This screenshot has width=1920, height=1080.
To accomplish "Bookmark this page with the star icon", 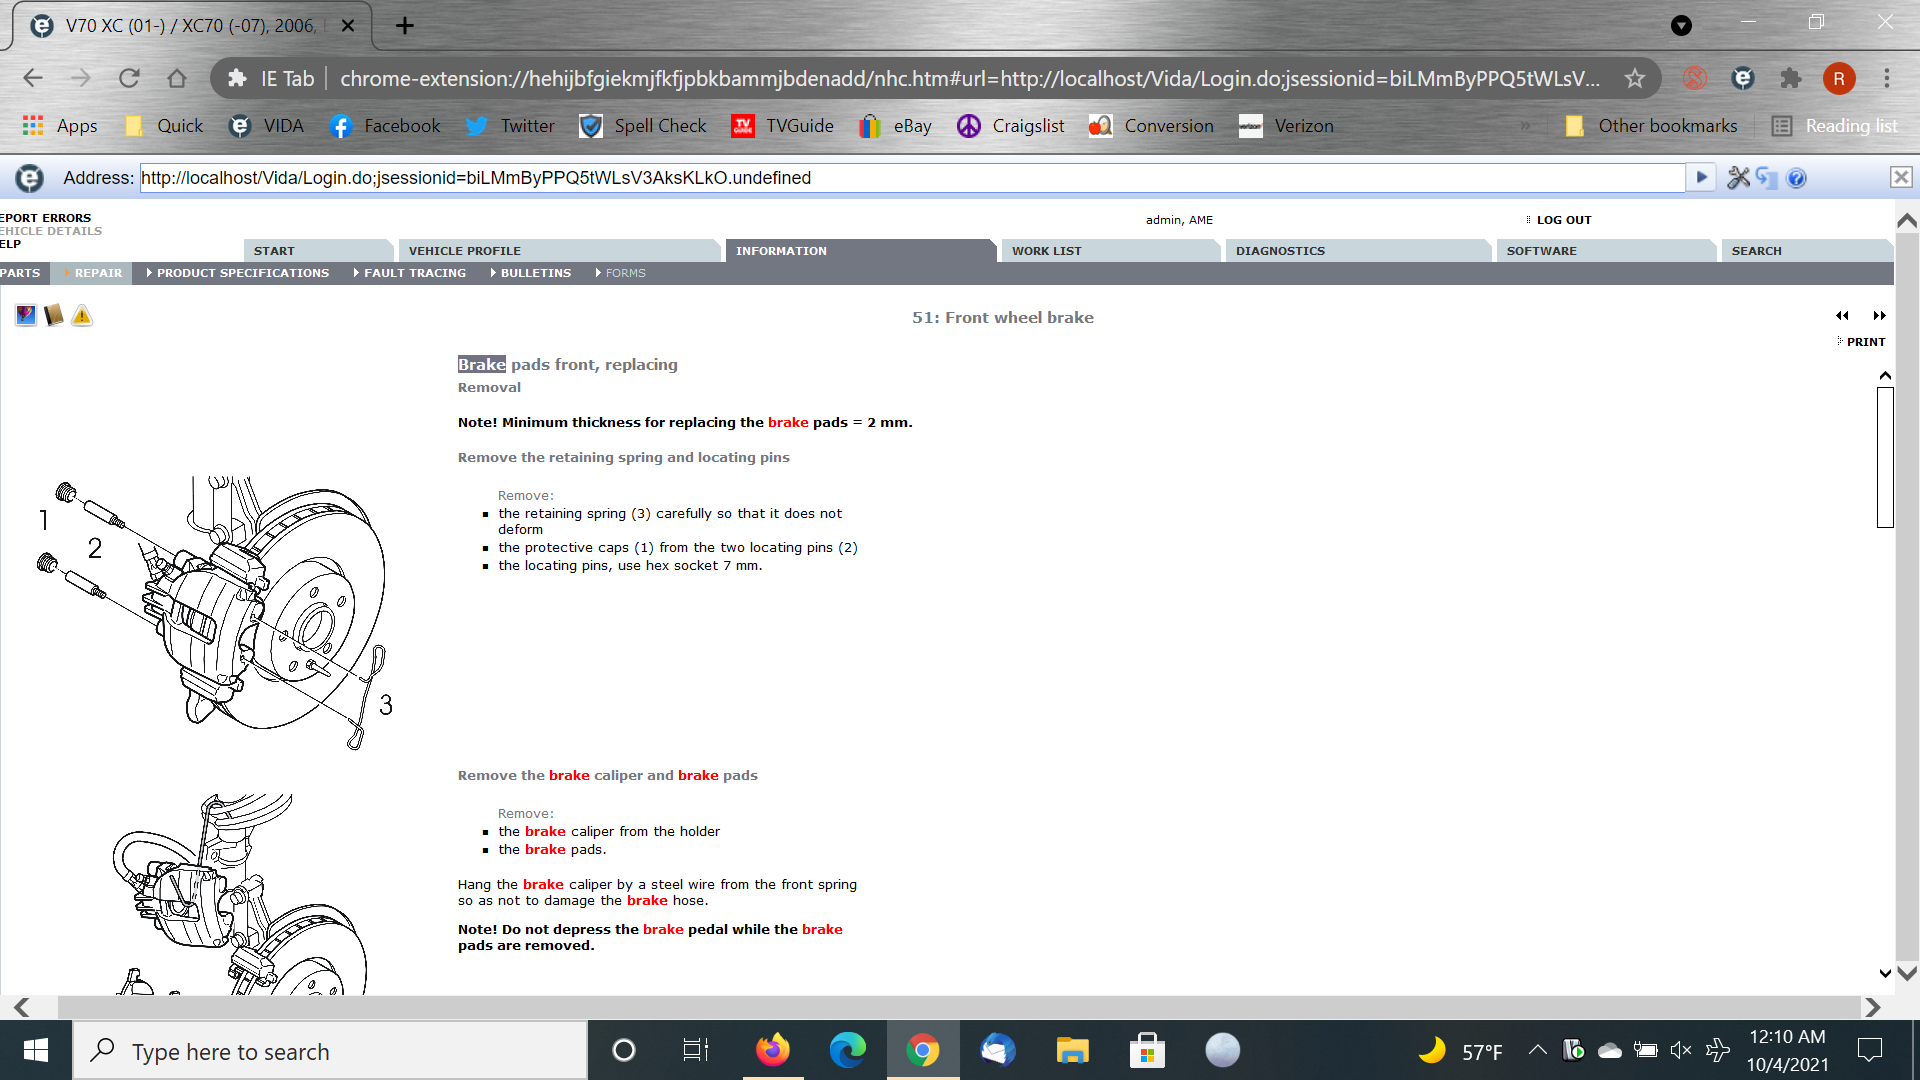I will tap(1634, 78).
